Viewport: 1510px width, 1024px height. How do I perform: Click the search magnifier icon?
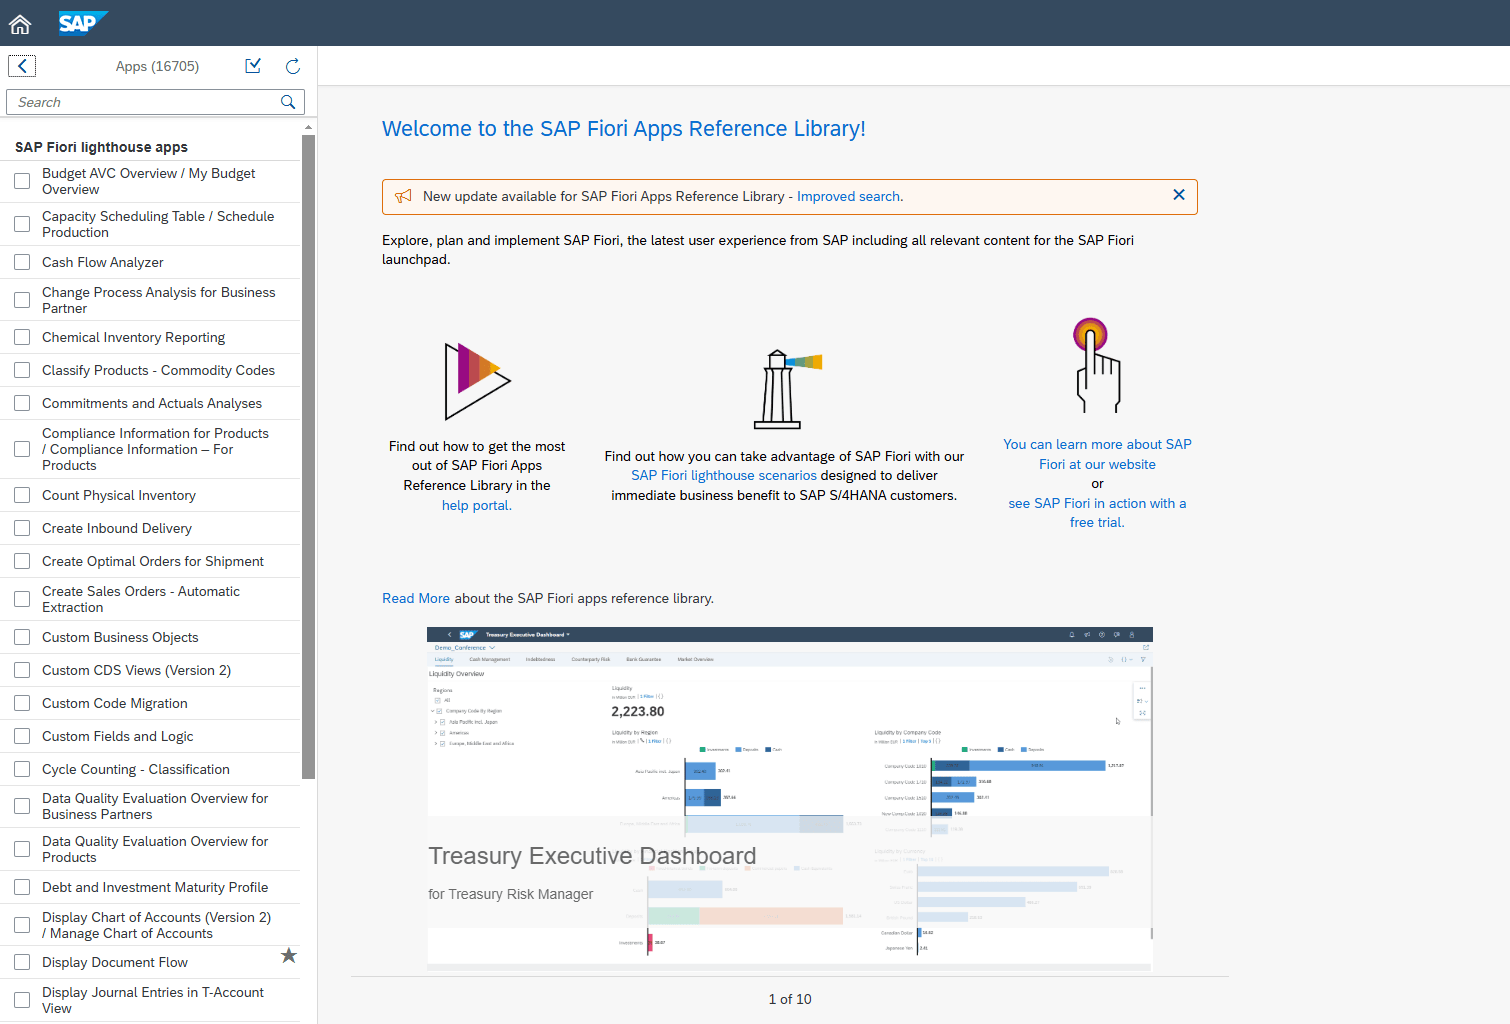click(288, 102)
